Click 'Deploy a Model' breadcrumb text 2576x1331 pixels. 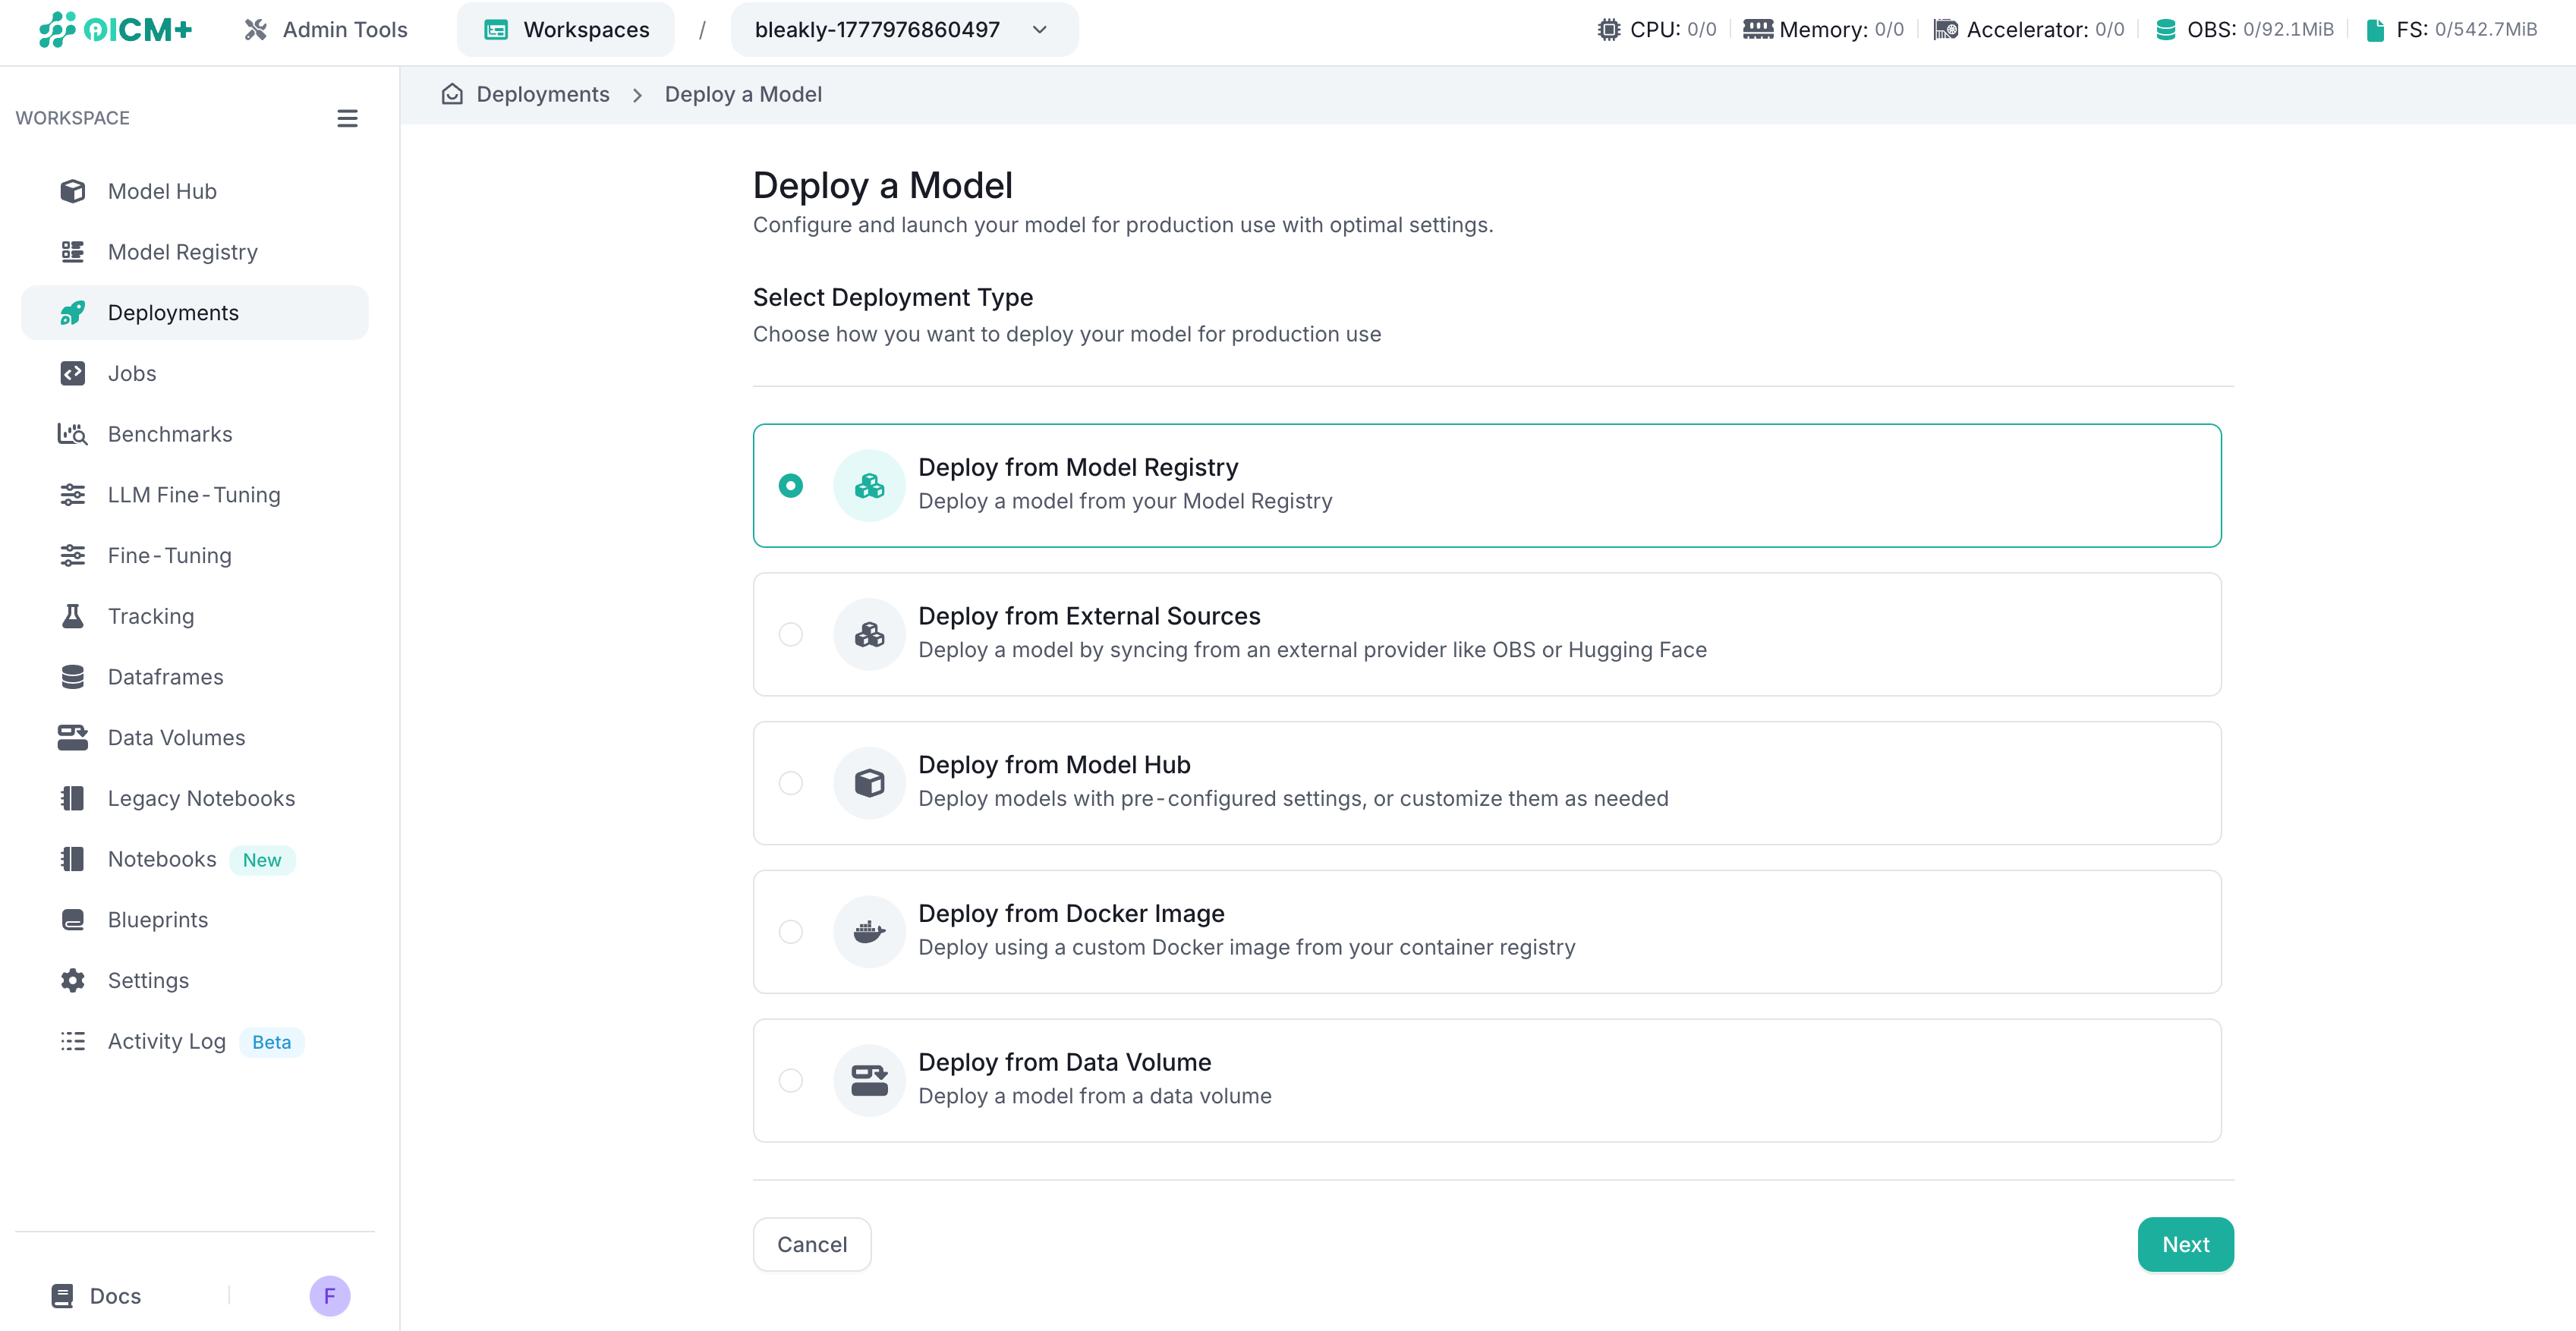coord(743,94)
